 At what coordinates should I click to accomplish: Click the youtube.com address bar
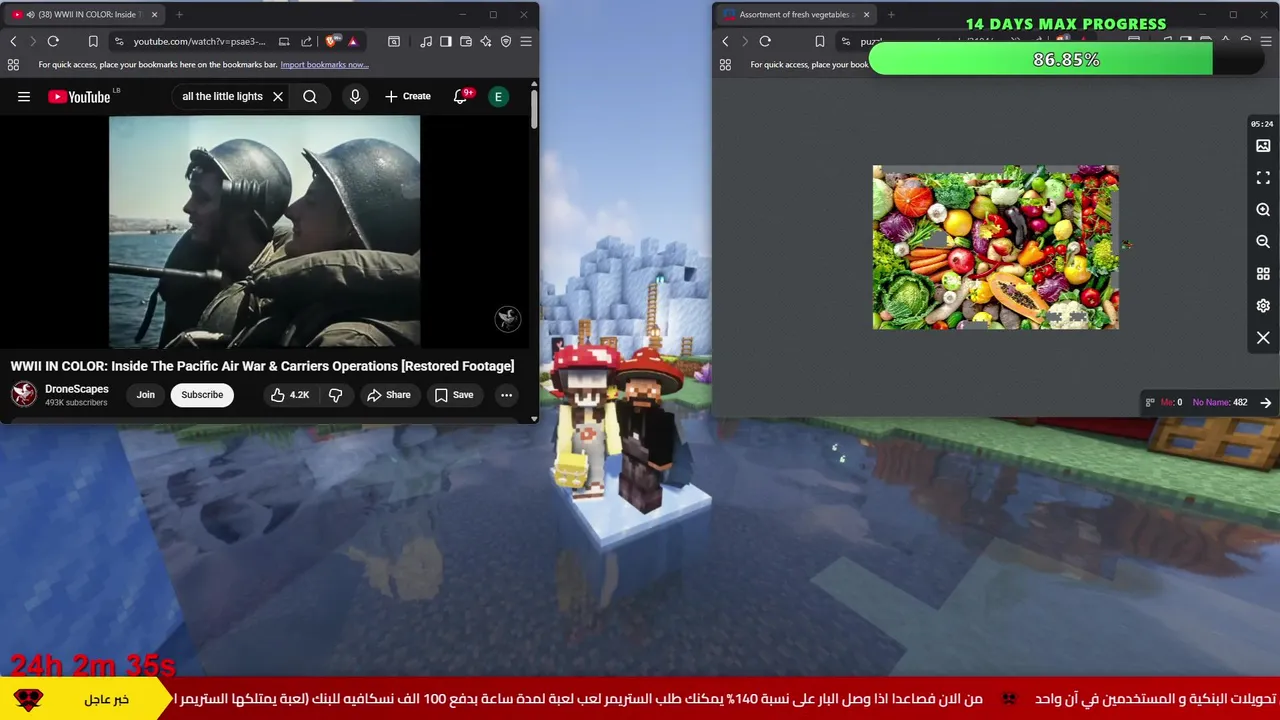pos(199,41)
